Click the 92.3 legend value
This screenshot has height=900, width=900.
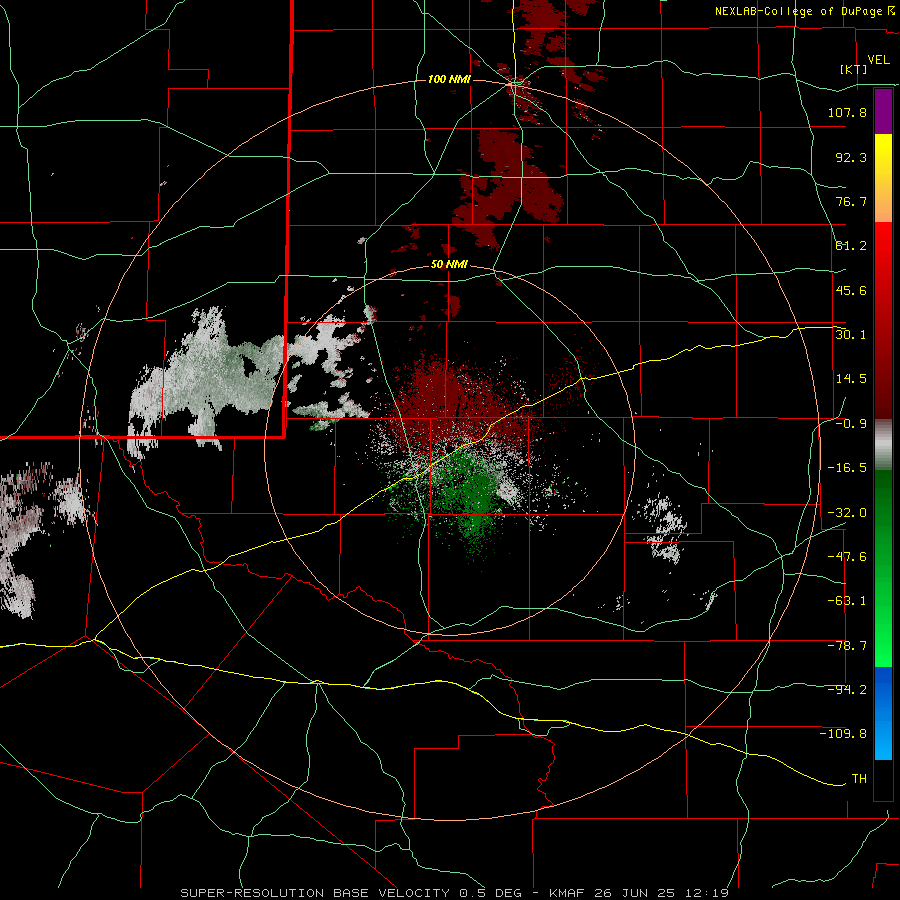click(x=851, y=157)
